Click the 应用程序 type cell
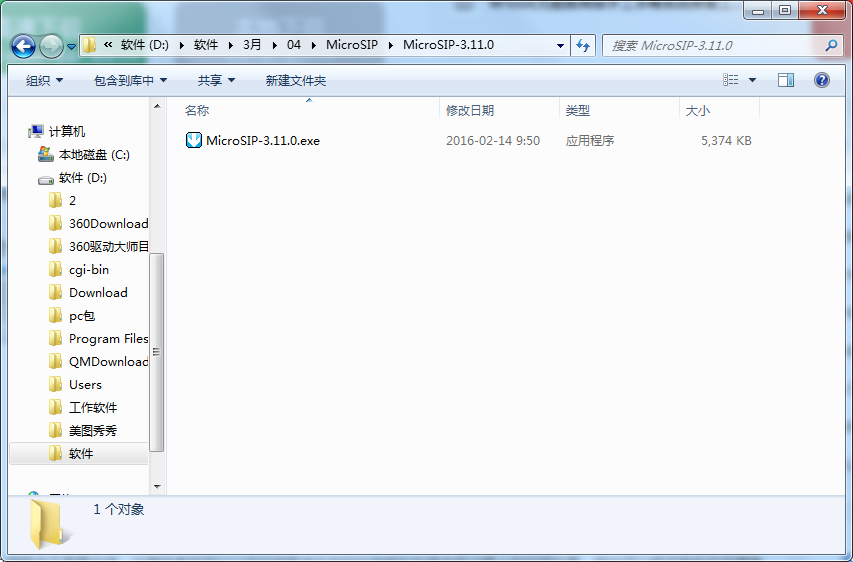Viewport: 853px width, 562px height. pyautogui.click(x=590, y=141)
